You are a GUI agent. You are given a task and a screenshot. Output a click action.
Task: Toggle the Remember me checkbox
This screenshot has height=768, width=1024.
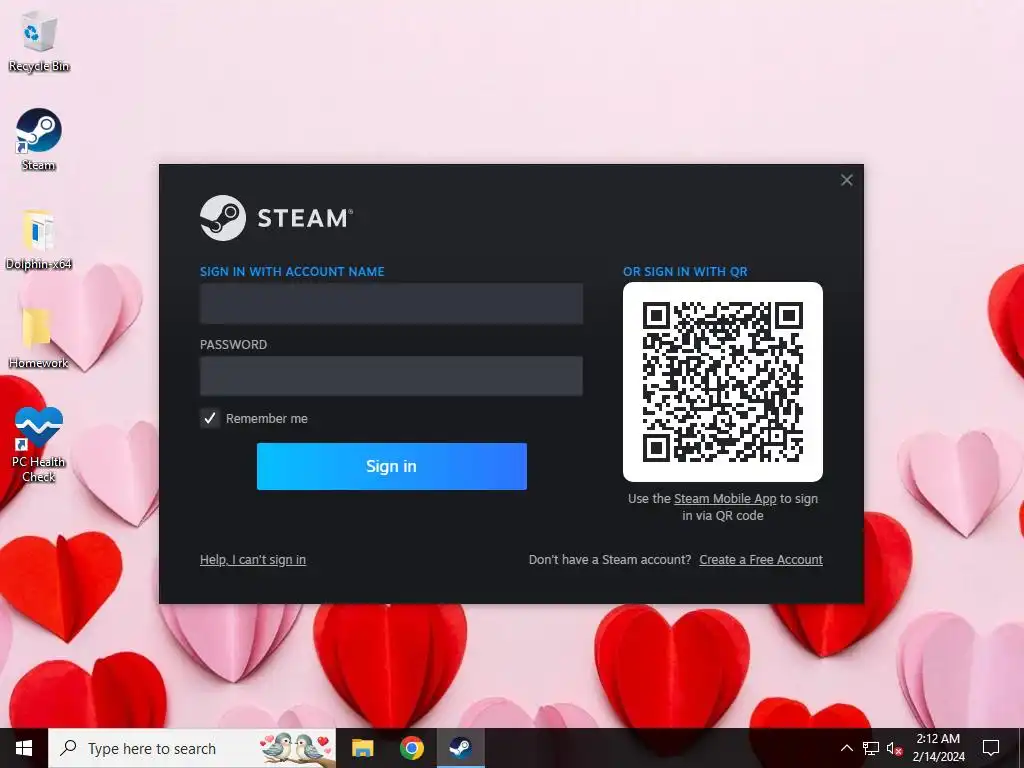coord(210,418)
